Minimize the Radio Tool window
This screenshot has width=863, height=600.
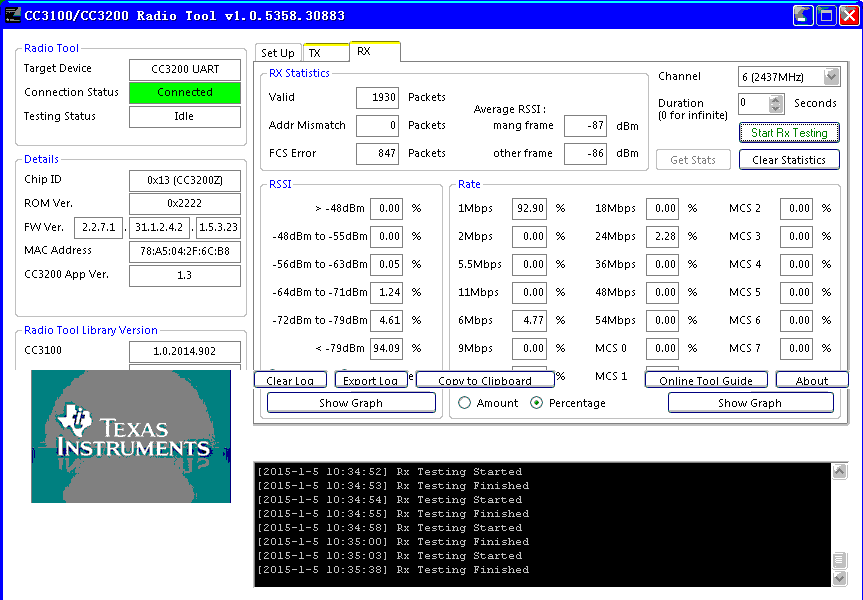pyautogui.click(x=803, y=15)
